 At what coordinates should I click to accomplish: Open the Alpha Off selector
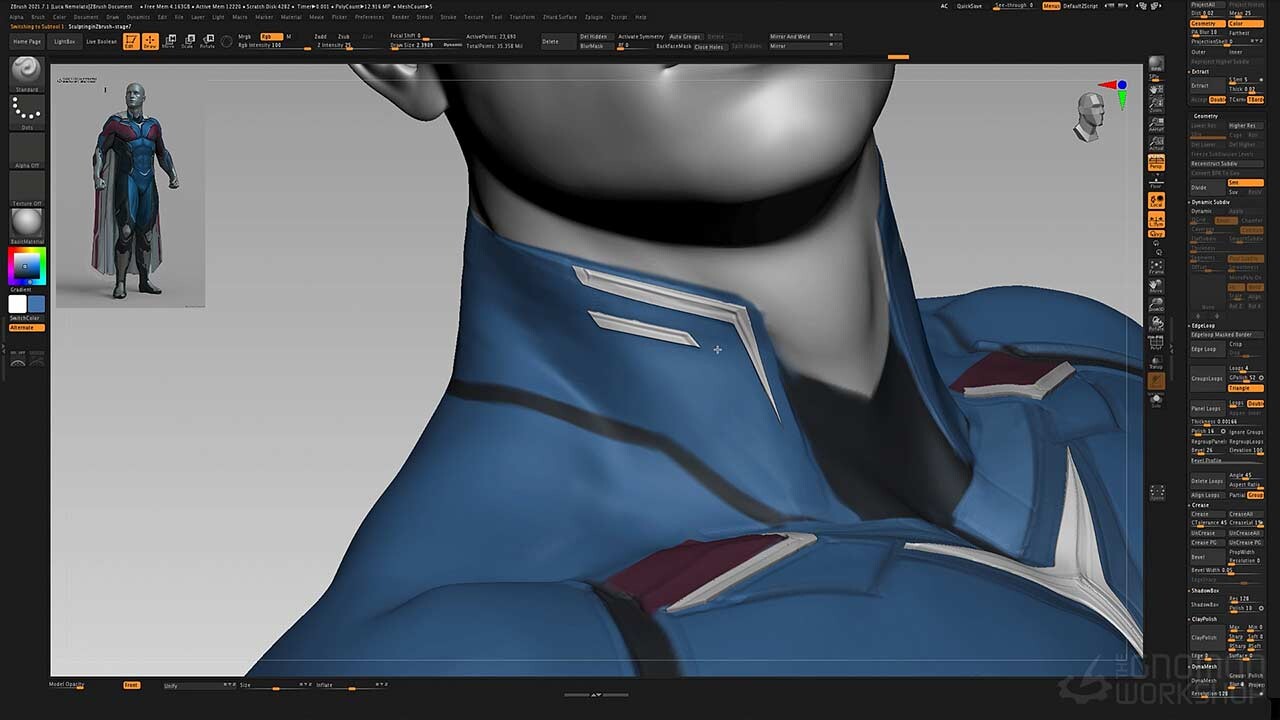click(27, 150)
